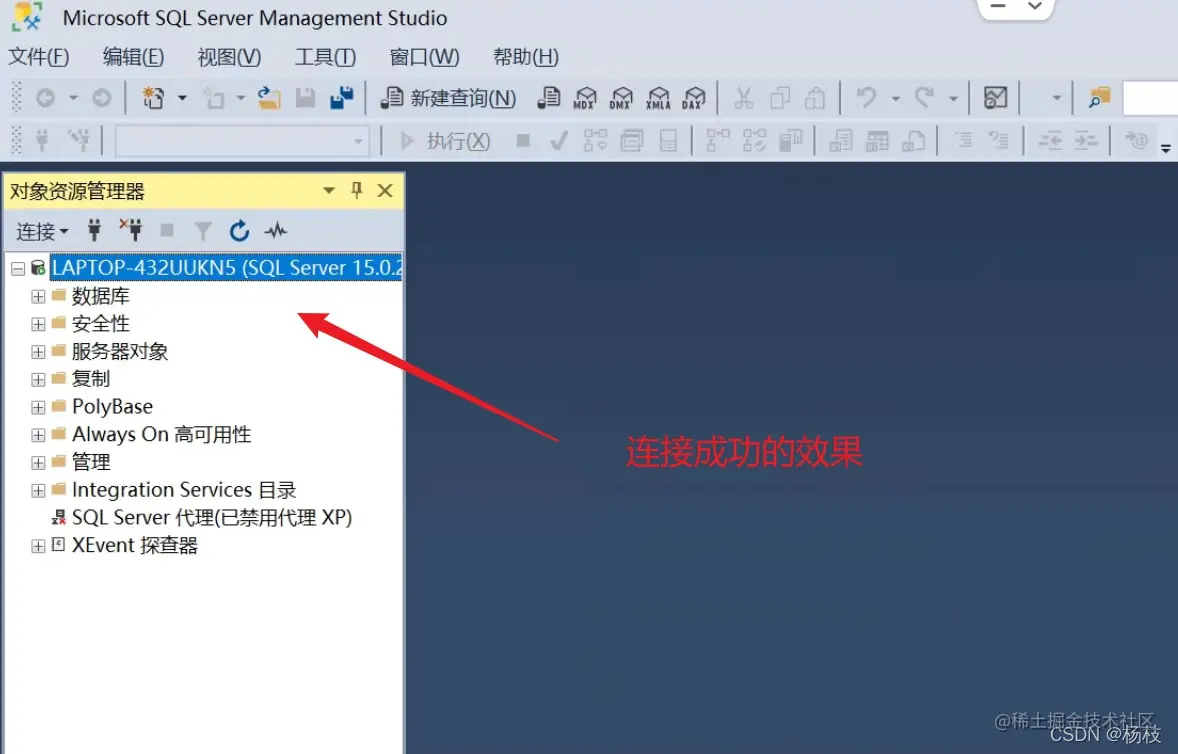Collapse the LAPTOP-432UUKN5 server node
This screenshot has width=1178, height=754.
click(x=18, y=268)
